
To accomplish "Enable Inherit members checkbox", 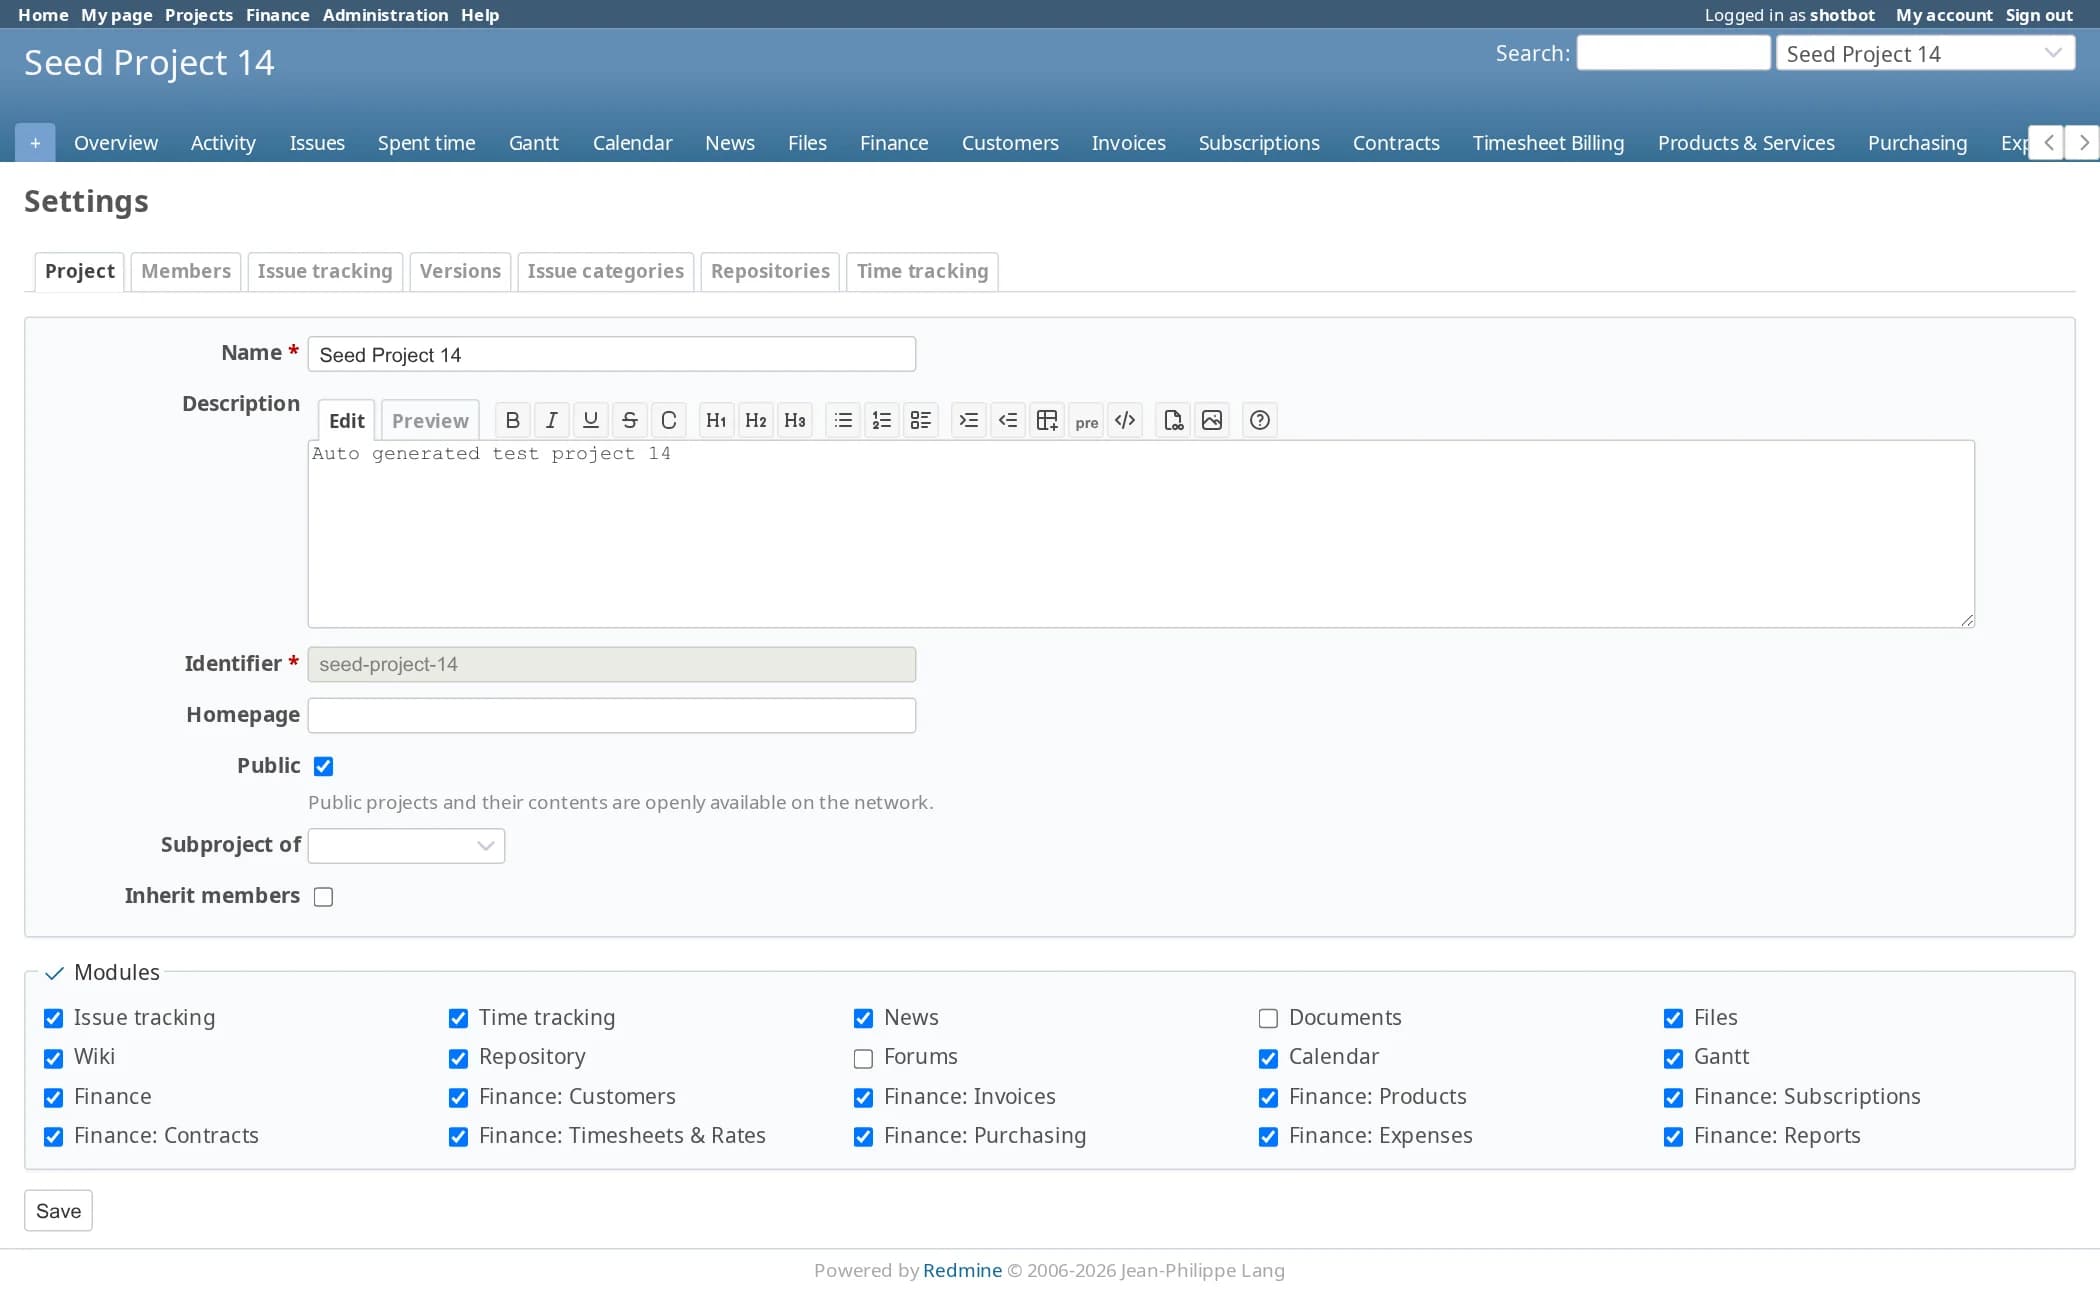I will tap(323, 897).
